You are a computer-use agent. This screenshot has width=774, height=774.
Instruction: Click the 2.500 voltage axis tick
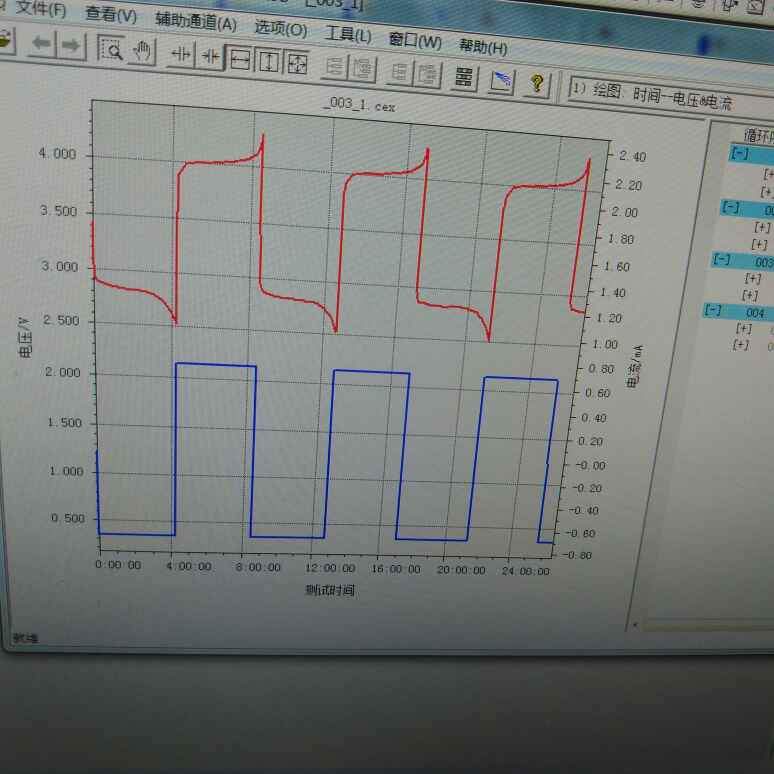(61, 320)
